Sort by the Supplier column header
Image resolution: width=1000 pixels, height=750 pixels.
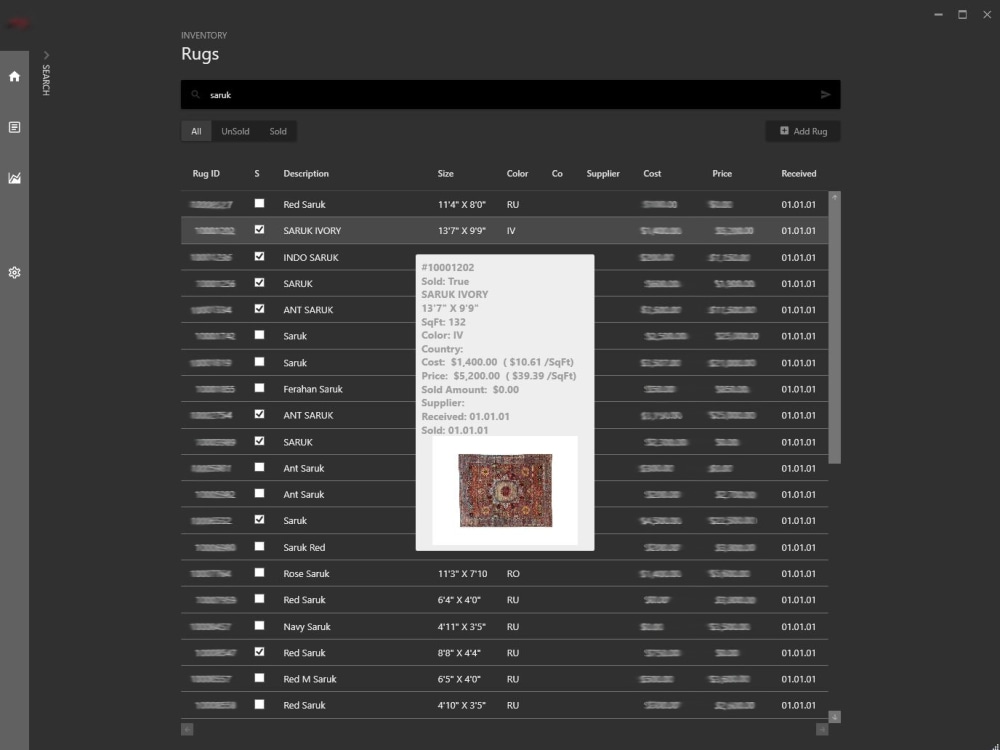click(x=603, y=173)
